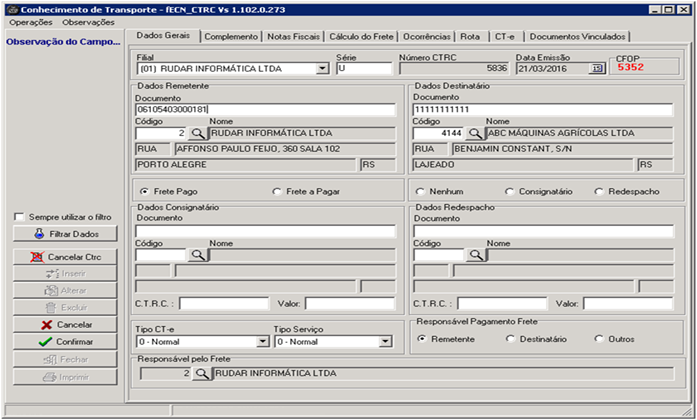Choose the Redespacho radio option

(599, 192)
